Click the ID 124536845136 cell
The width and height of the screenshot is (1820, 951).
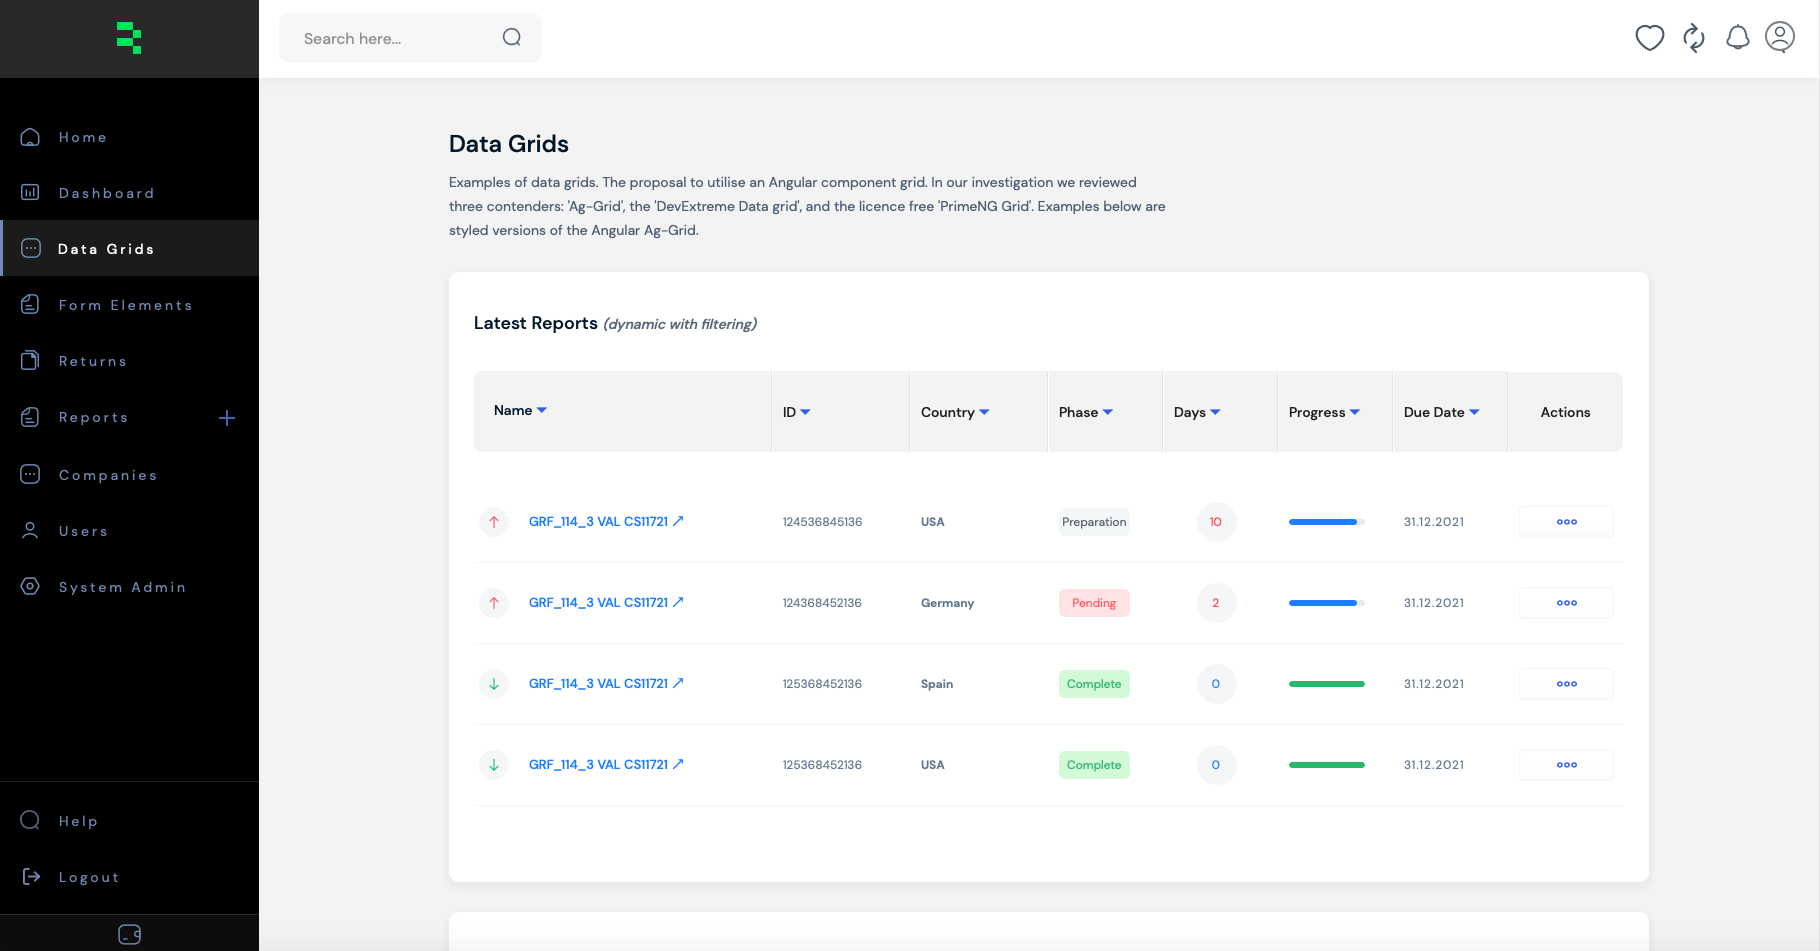[822, 522]
